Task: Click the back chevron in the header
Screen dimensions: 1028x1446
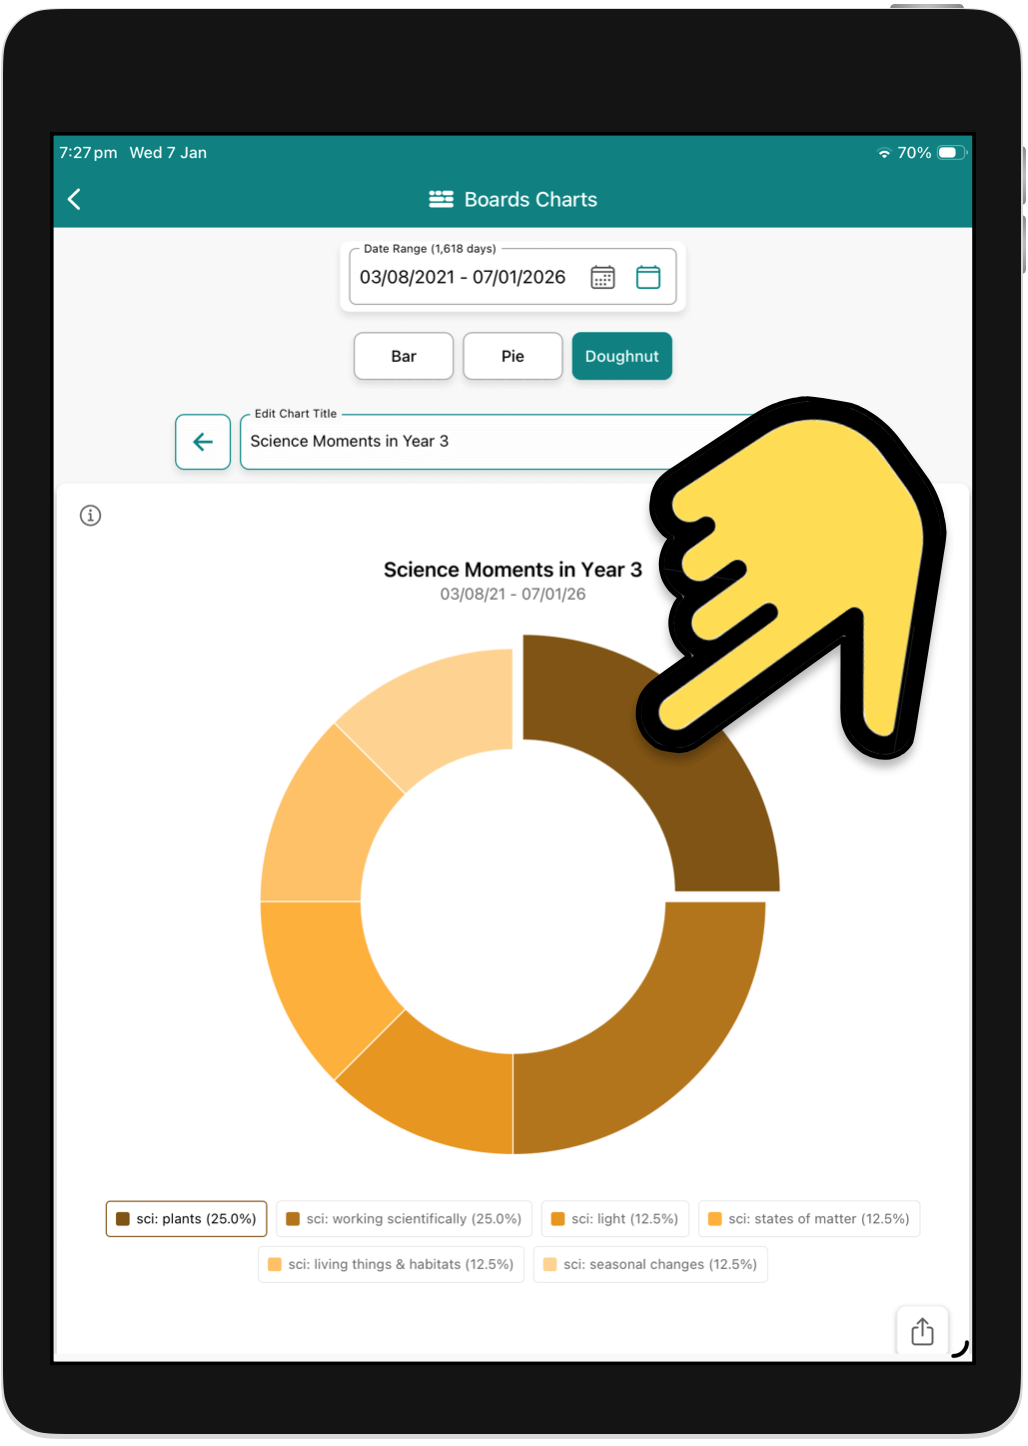Action: click(x=74, y=199)
